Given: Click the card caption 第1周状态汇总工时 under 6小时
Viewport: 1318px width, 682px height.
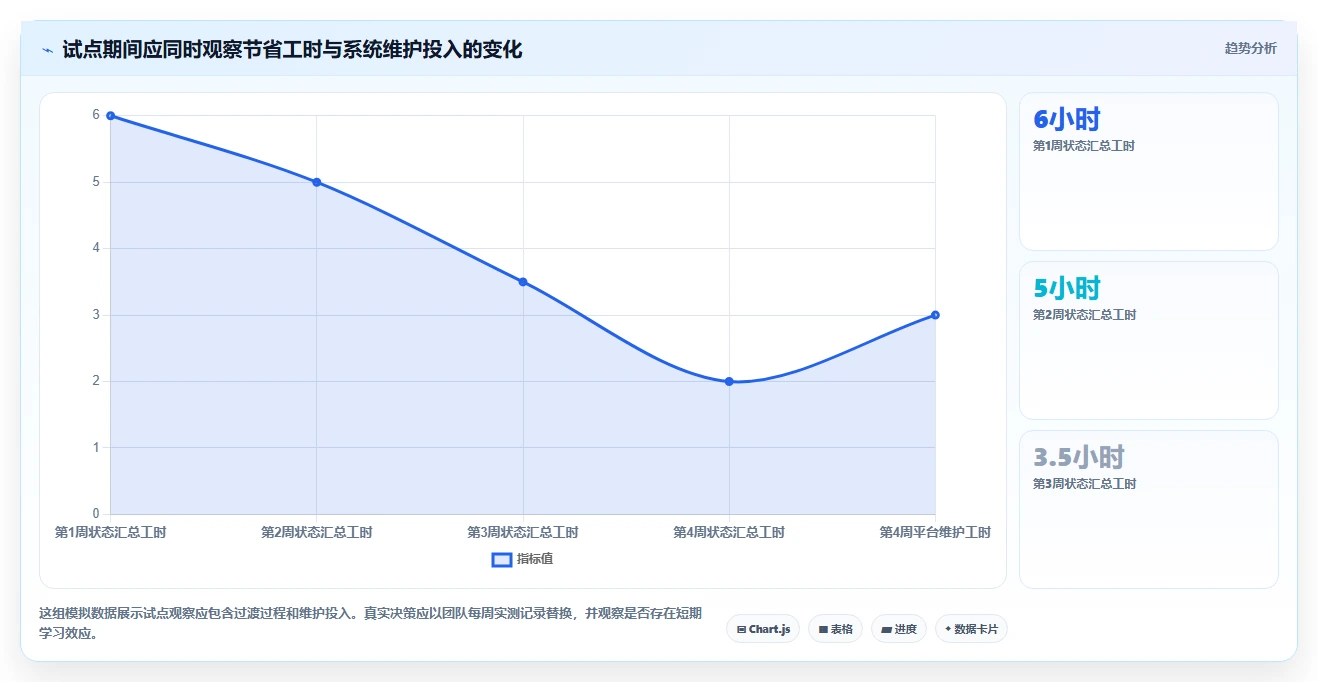Looking at the screenshot, I should [1084, 146].
